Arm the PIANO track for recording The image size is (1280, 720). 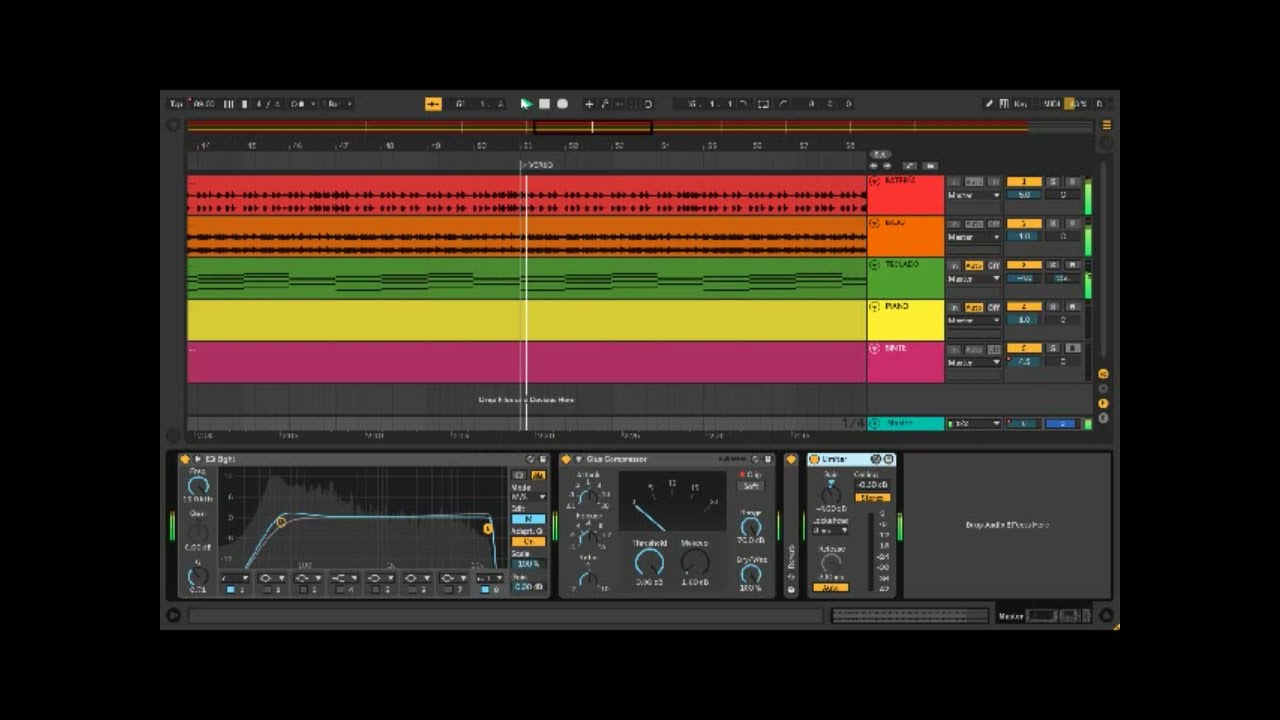pyautogui.click(x=1073, y=308)
